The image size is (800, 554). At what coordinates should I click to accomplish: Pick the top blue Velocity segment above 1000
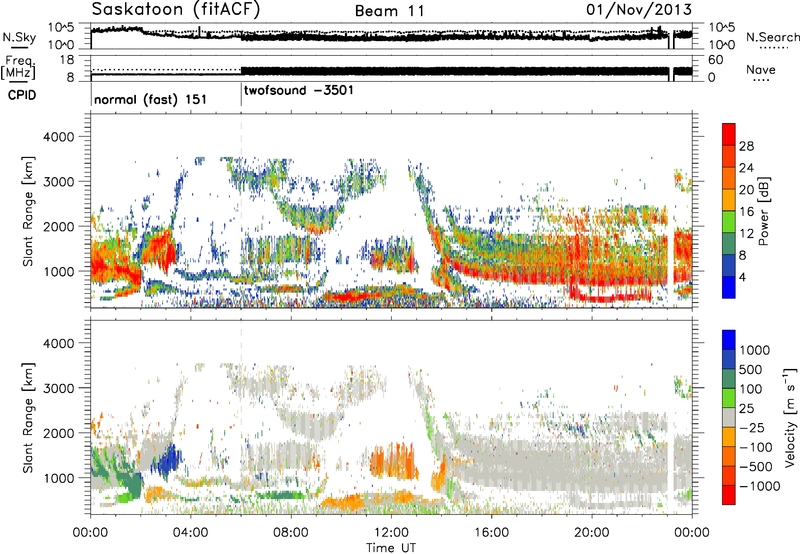(x=729, y=340)
